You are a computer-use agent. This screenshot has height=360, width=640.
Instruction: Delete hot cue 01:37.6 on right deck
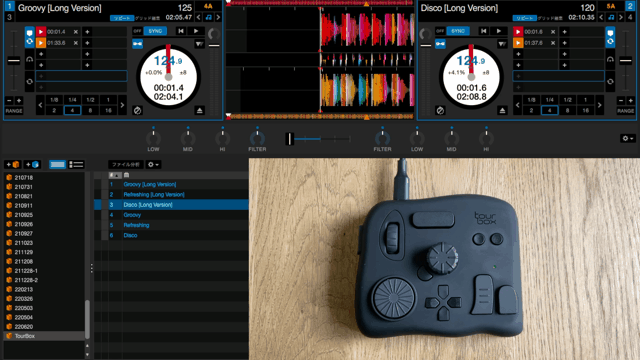[x=553, y=42]
